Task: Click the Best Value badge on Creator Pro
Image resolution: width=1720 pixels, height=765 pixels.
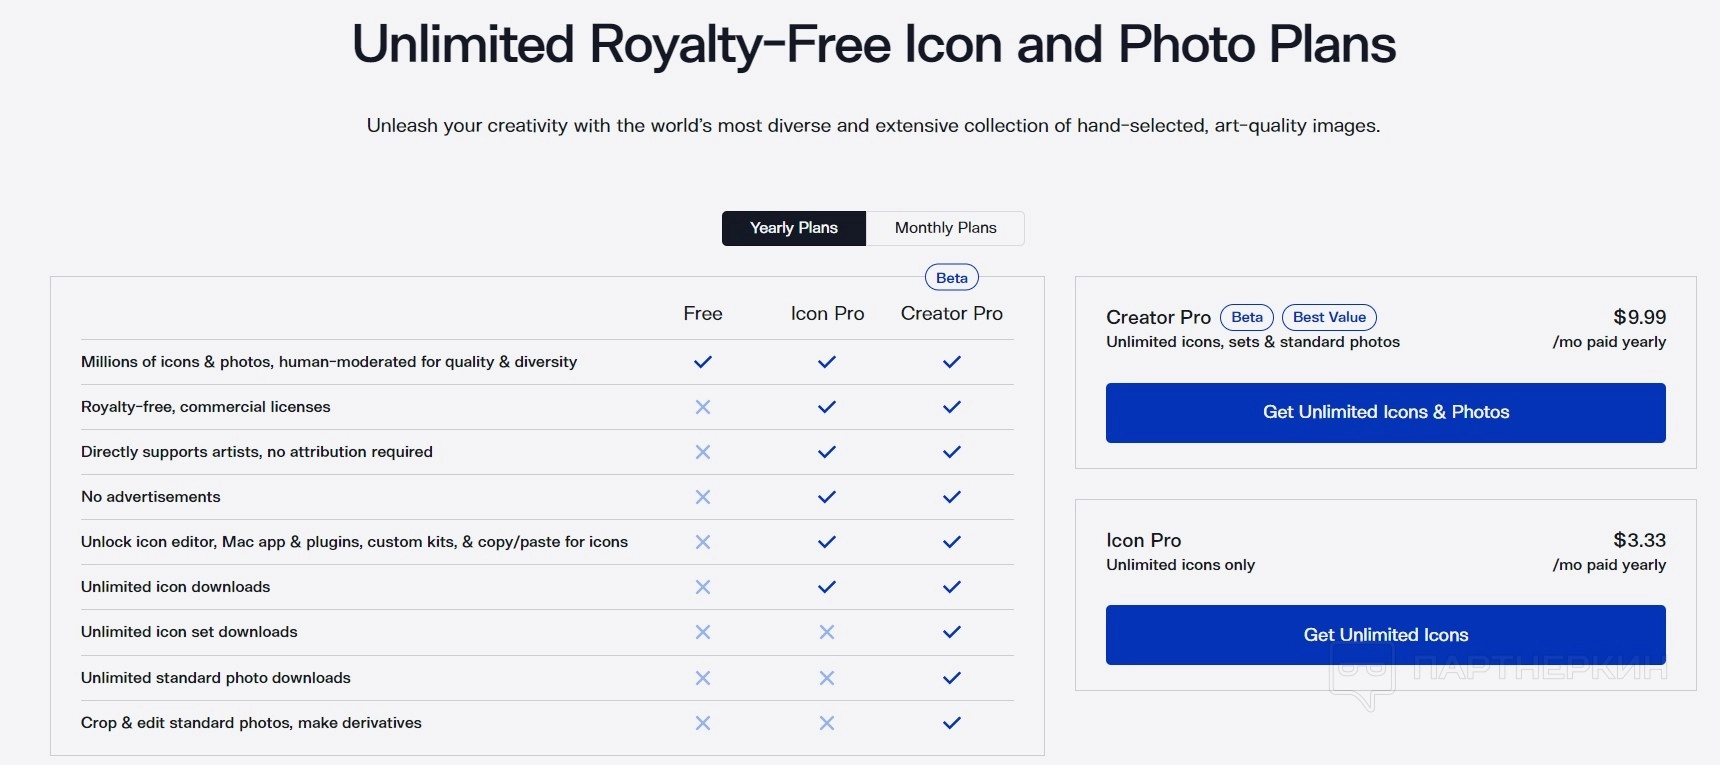Action: tap(1329, 317)
